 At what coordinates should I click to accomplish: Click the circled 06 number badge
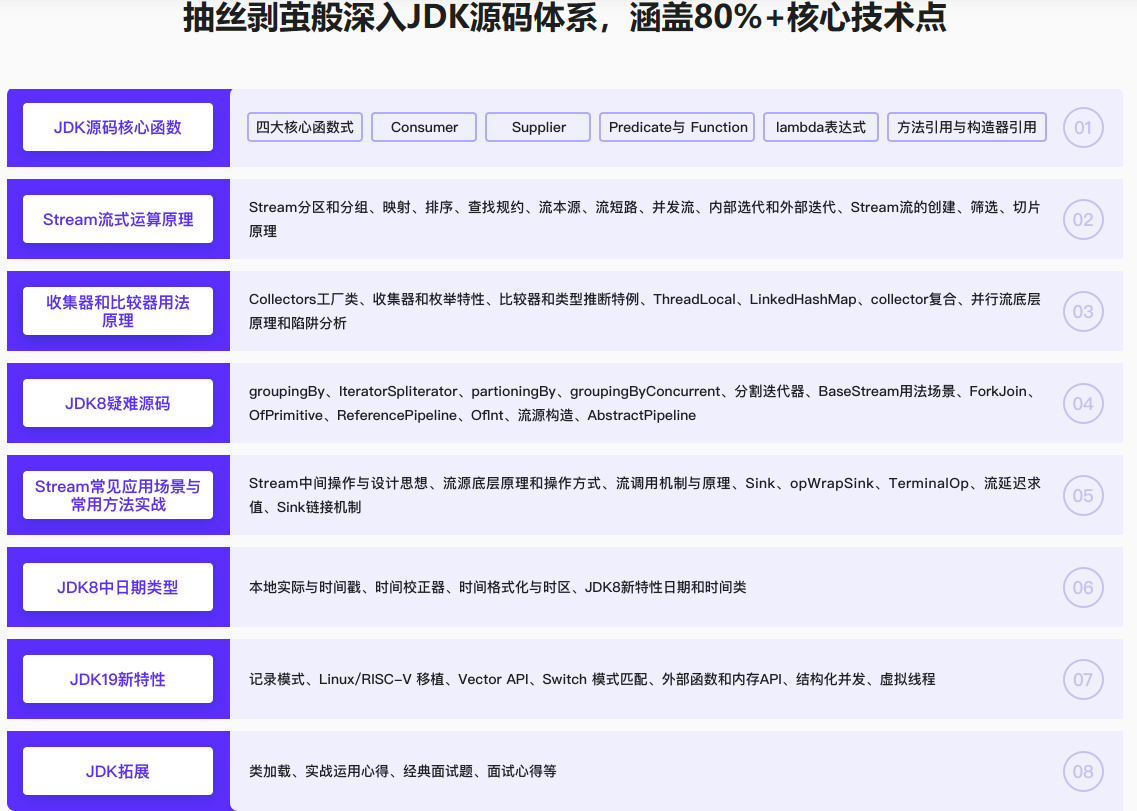coord(1083,588)
